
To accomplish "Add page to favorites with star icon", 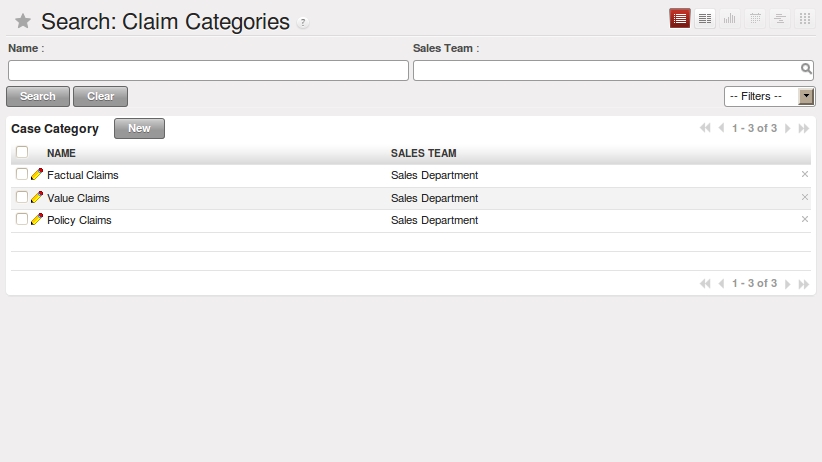I will pos(23,21).
